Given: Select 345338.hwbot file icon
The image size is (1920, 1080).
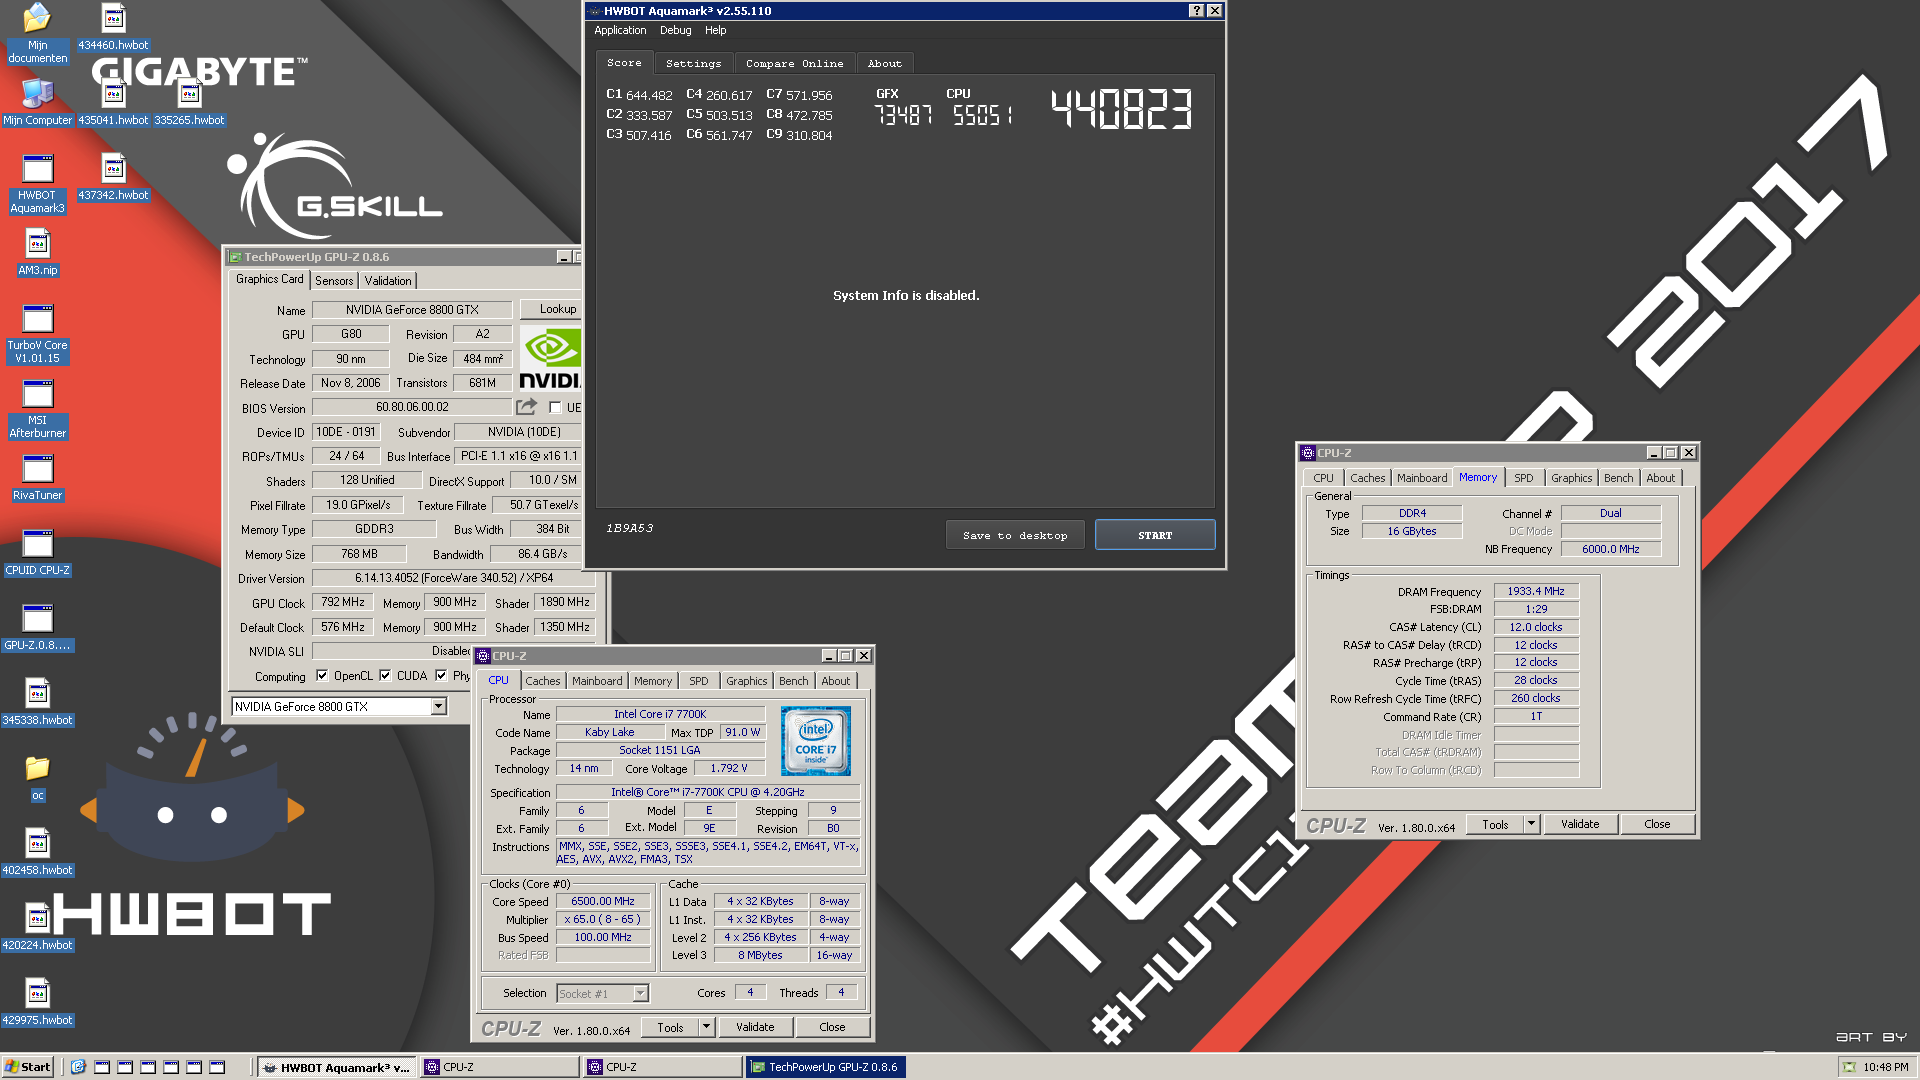Looking at the screenshot, I should coord(37,701).
